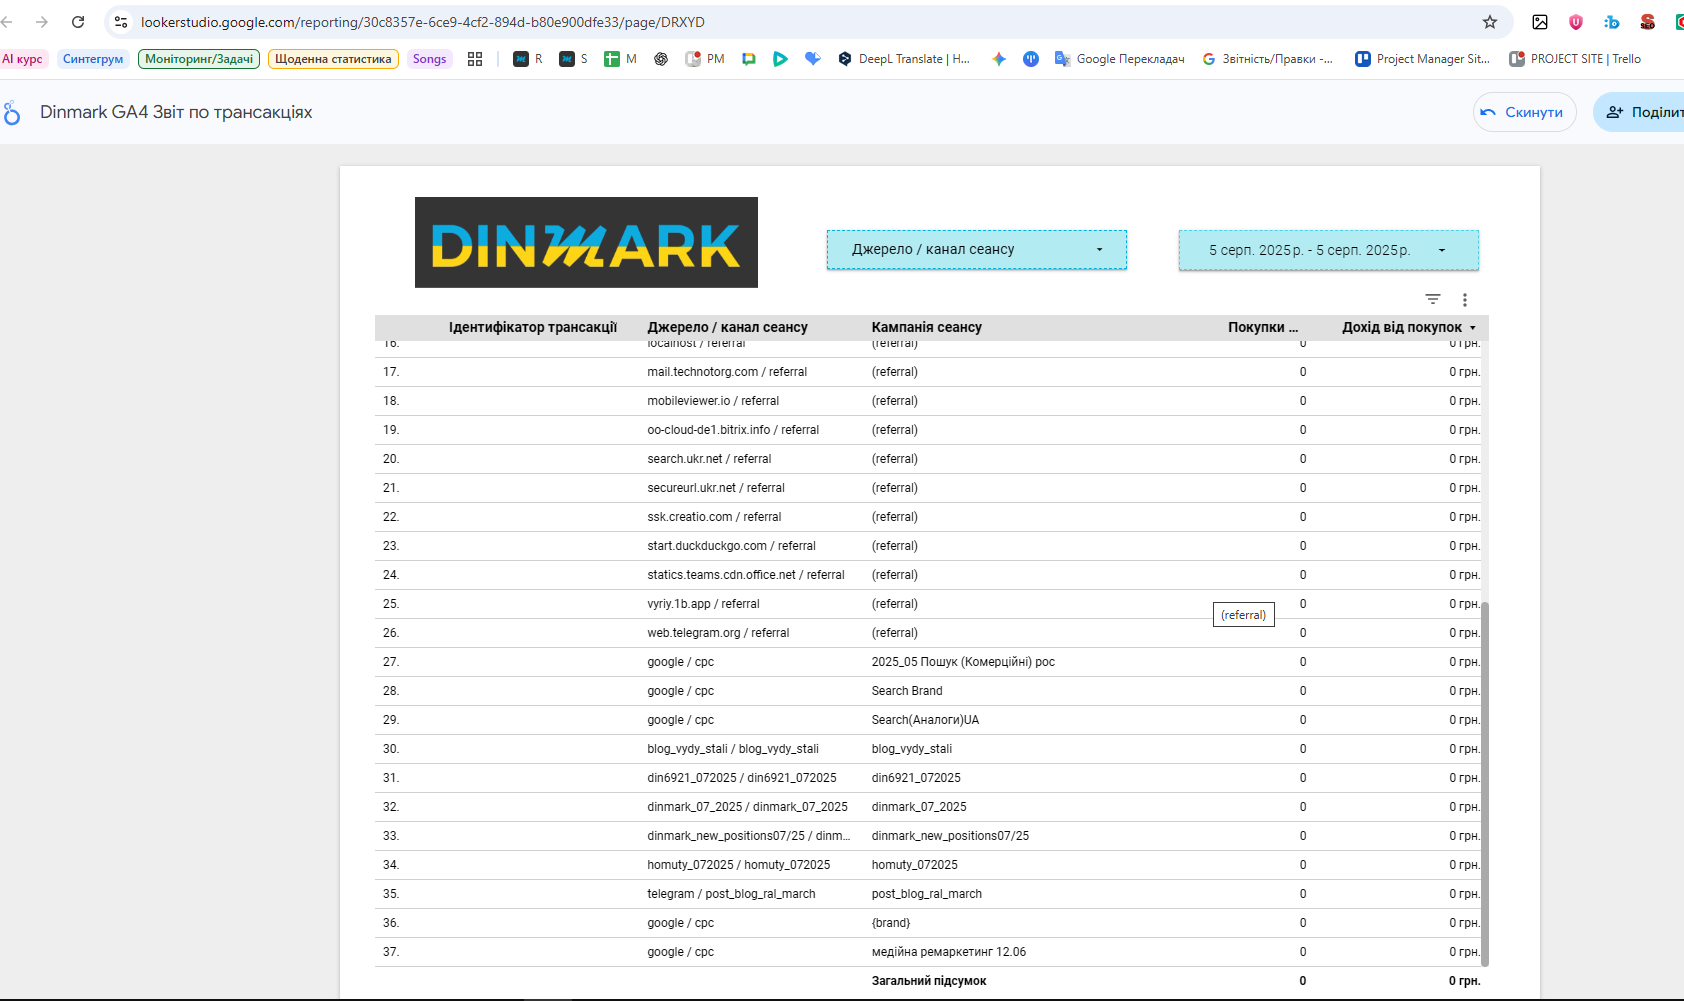Viewport: 1684px width, 1001px height.
Task: Expand the Джерело / канал сеансу dropdown
Action: coord(976,250)
